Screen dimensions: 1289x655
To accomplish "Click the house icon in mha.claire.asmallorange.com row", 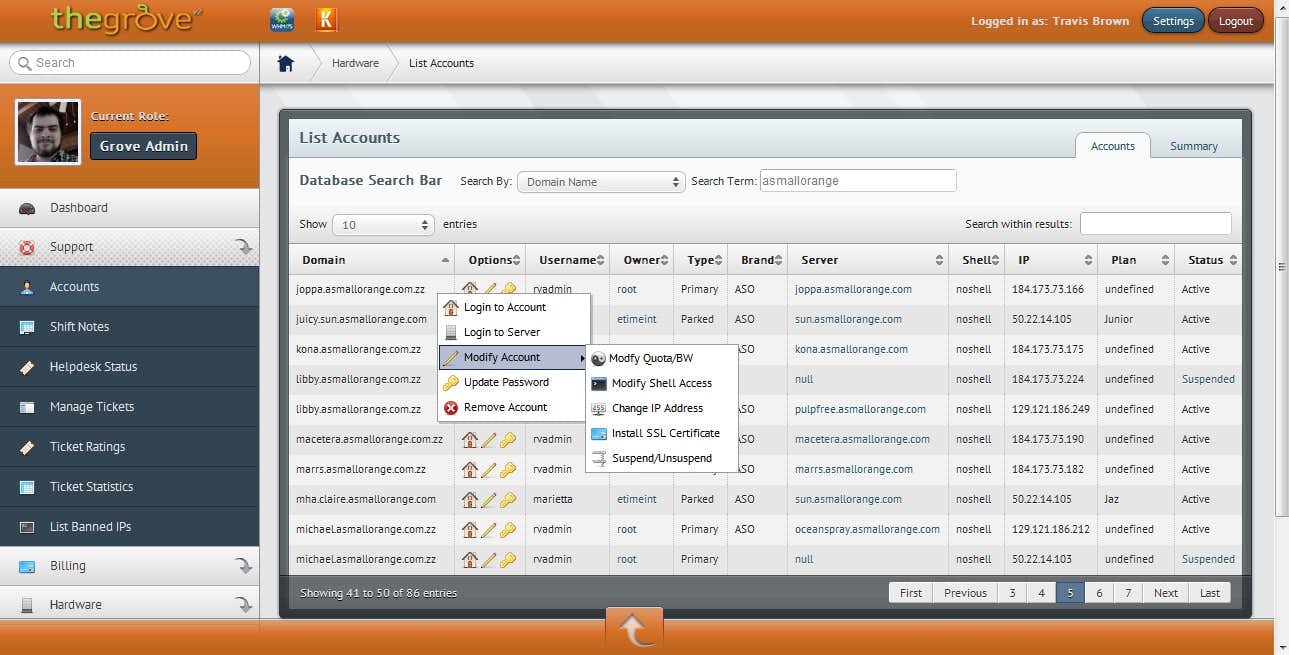I will (x=469, y=499).
